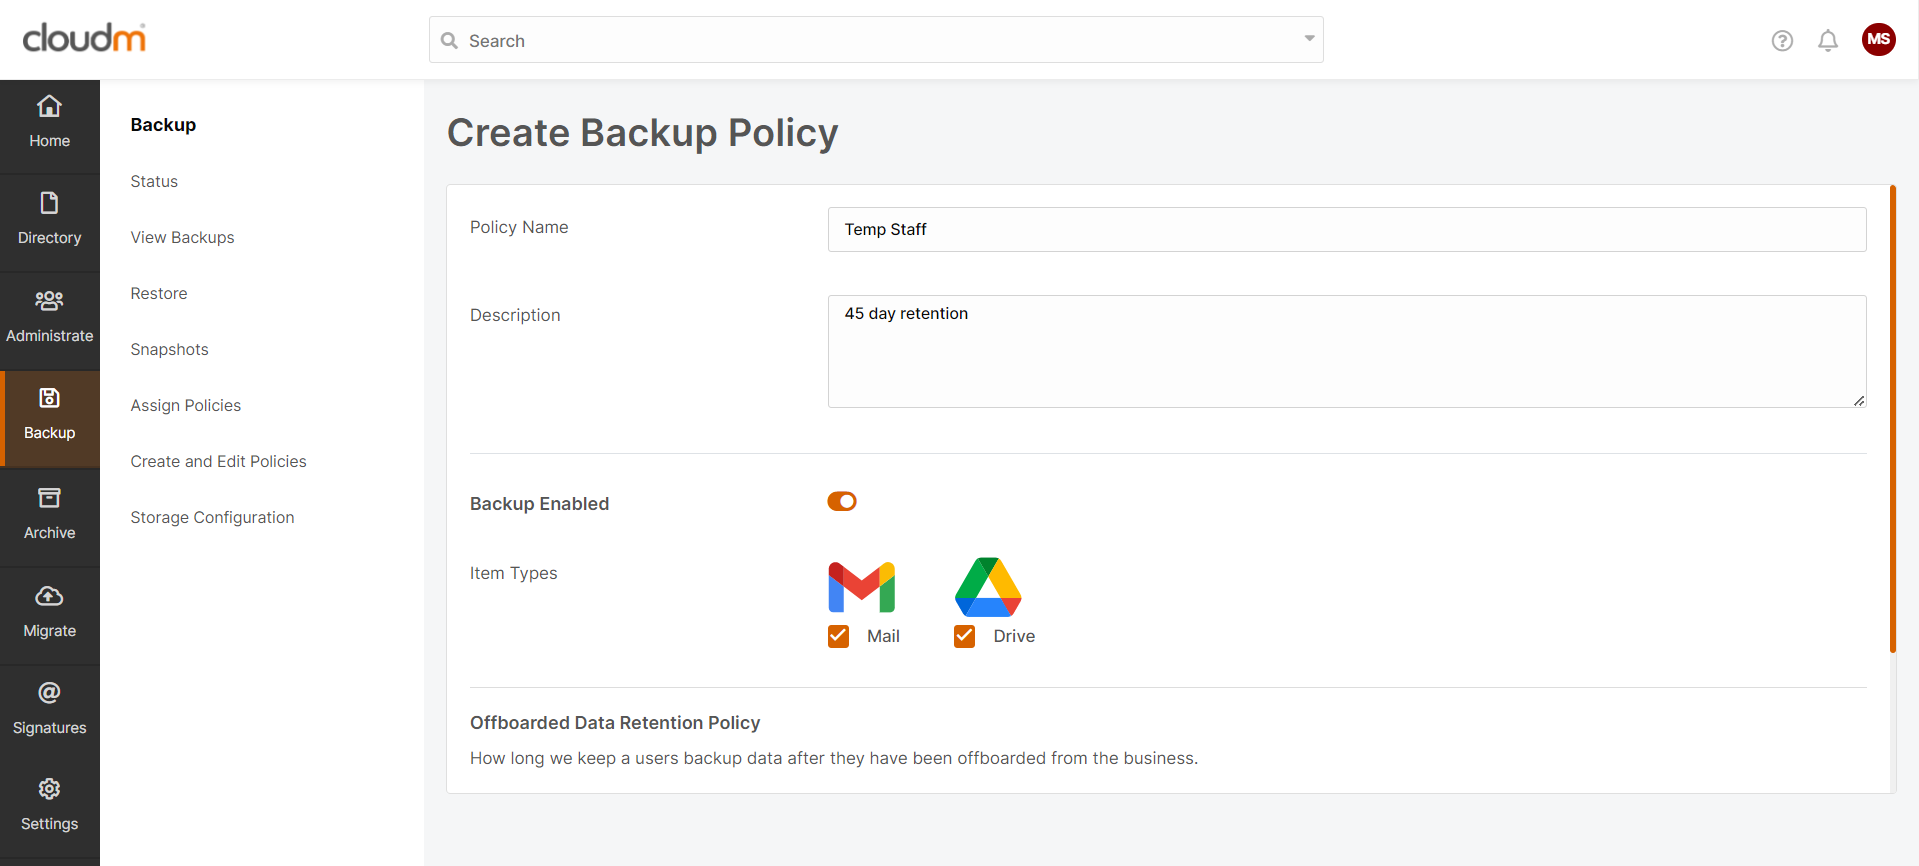Open the notifications bell

pos(1828,41)
